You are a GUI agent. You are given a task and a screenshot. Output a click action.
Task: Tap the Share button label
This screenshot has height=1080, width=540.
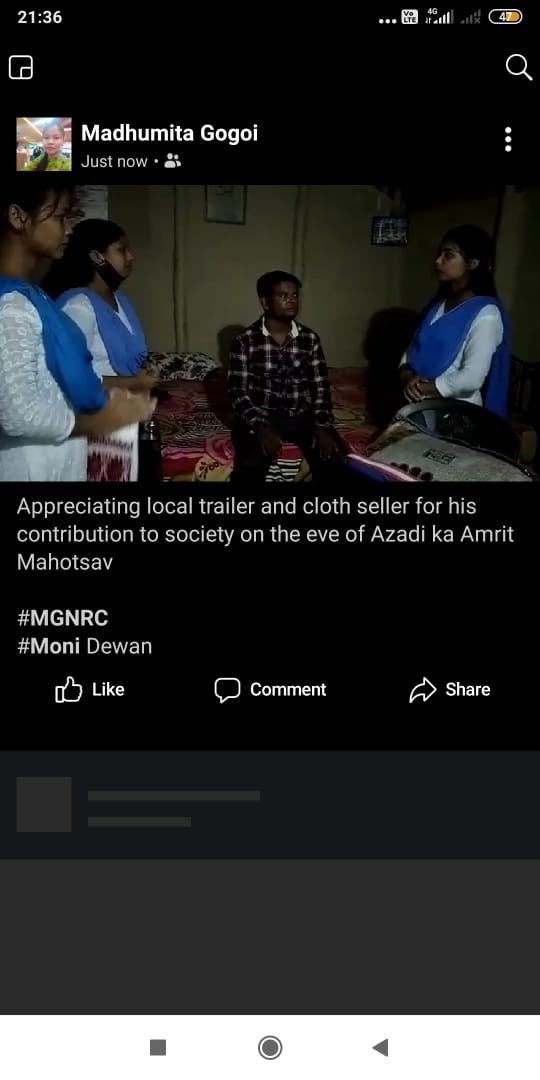(x=468, y=689)
